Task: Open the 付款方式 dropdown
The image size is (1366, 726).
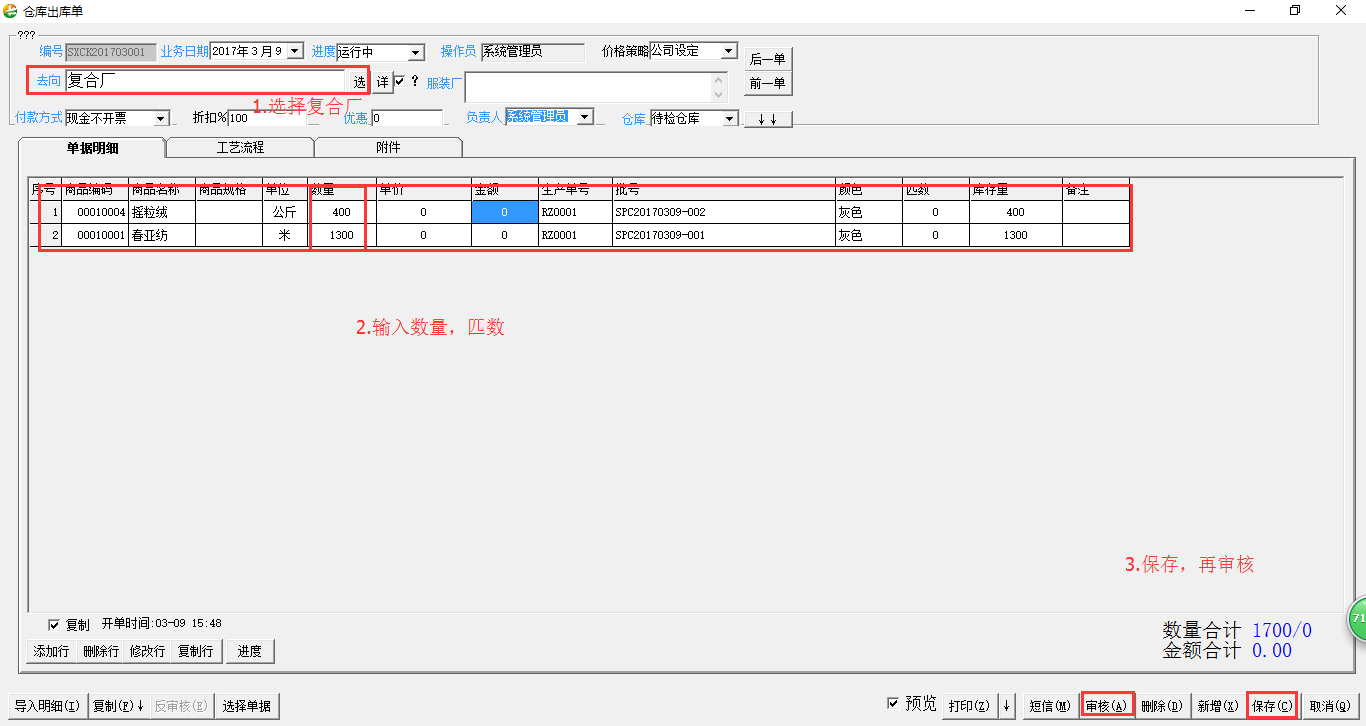Action: click(x=162, y=118)
